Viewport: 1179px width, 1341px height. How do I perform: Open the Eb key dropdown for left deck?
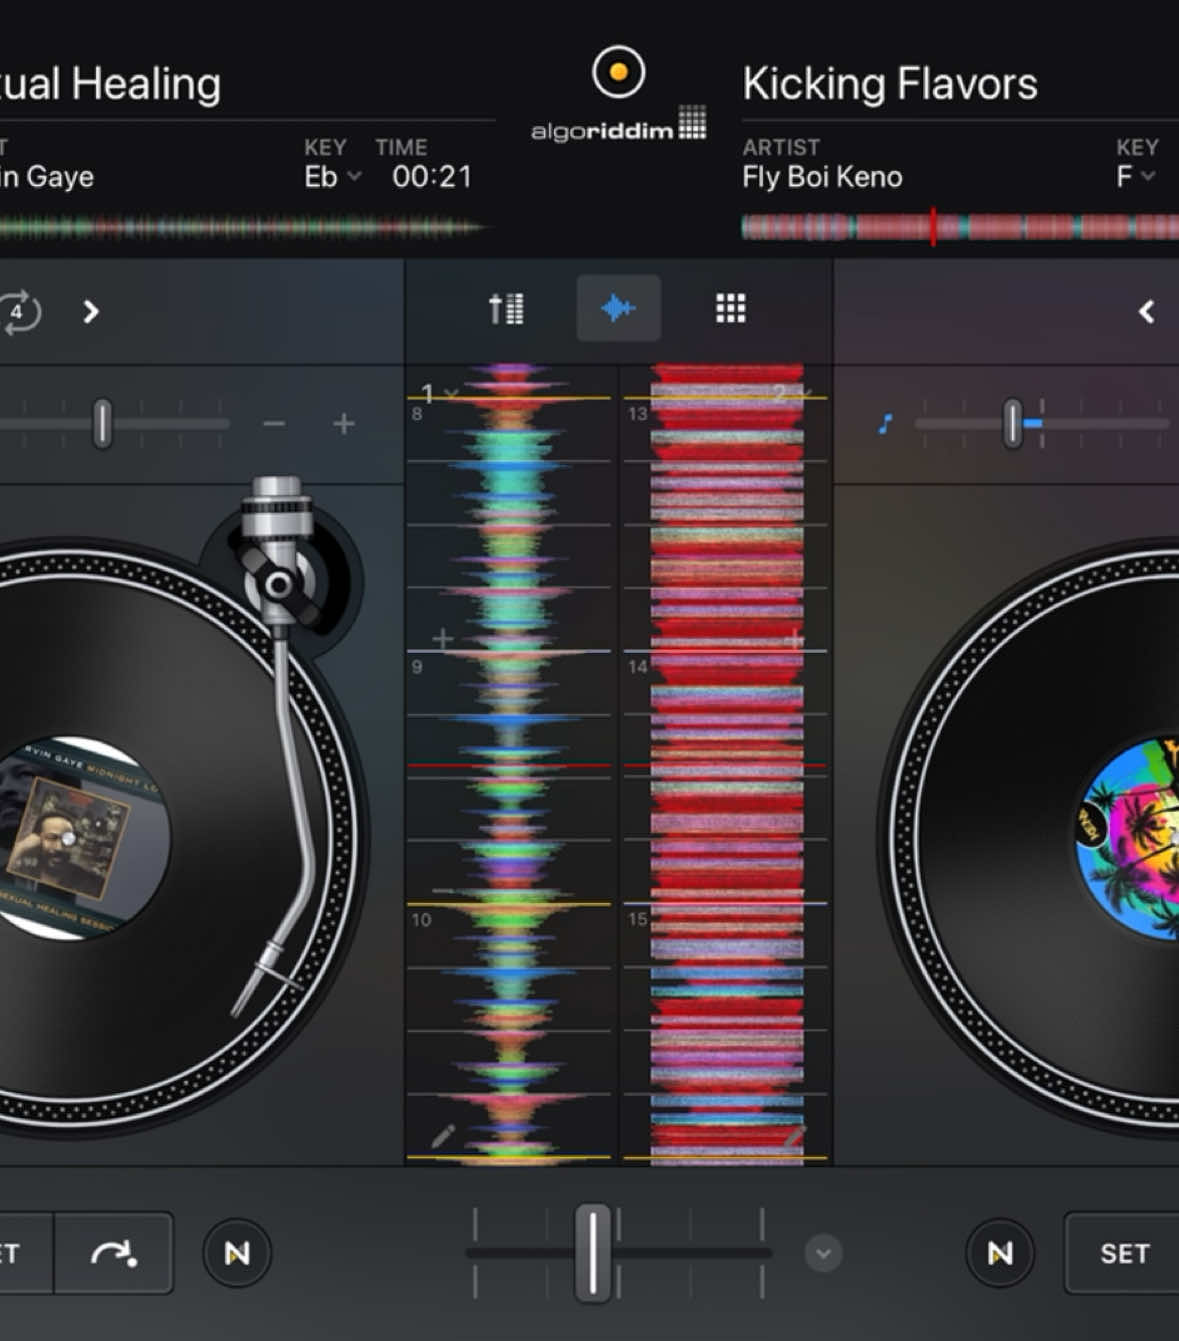(332, 177)
